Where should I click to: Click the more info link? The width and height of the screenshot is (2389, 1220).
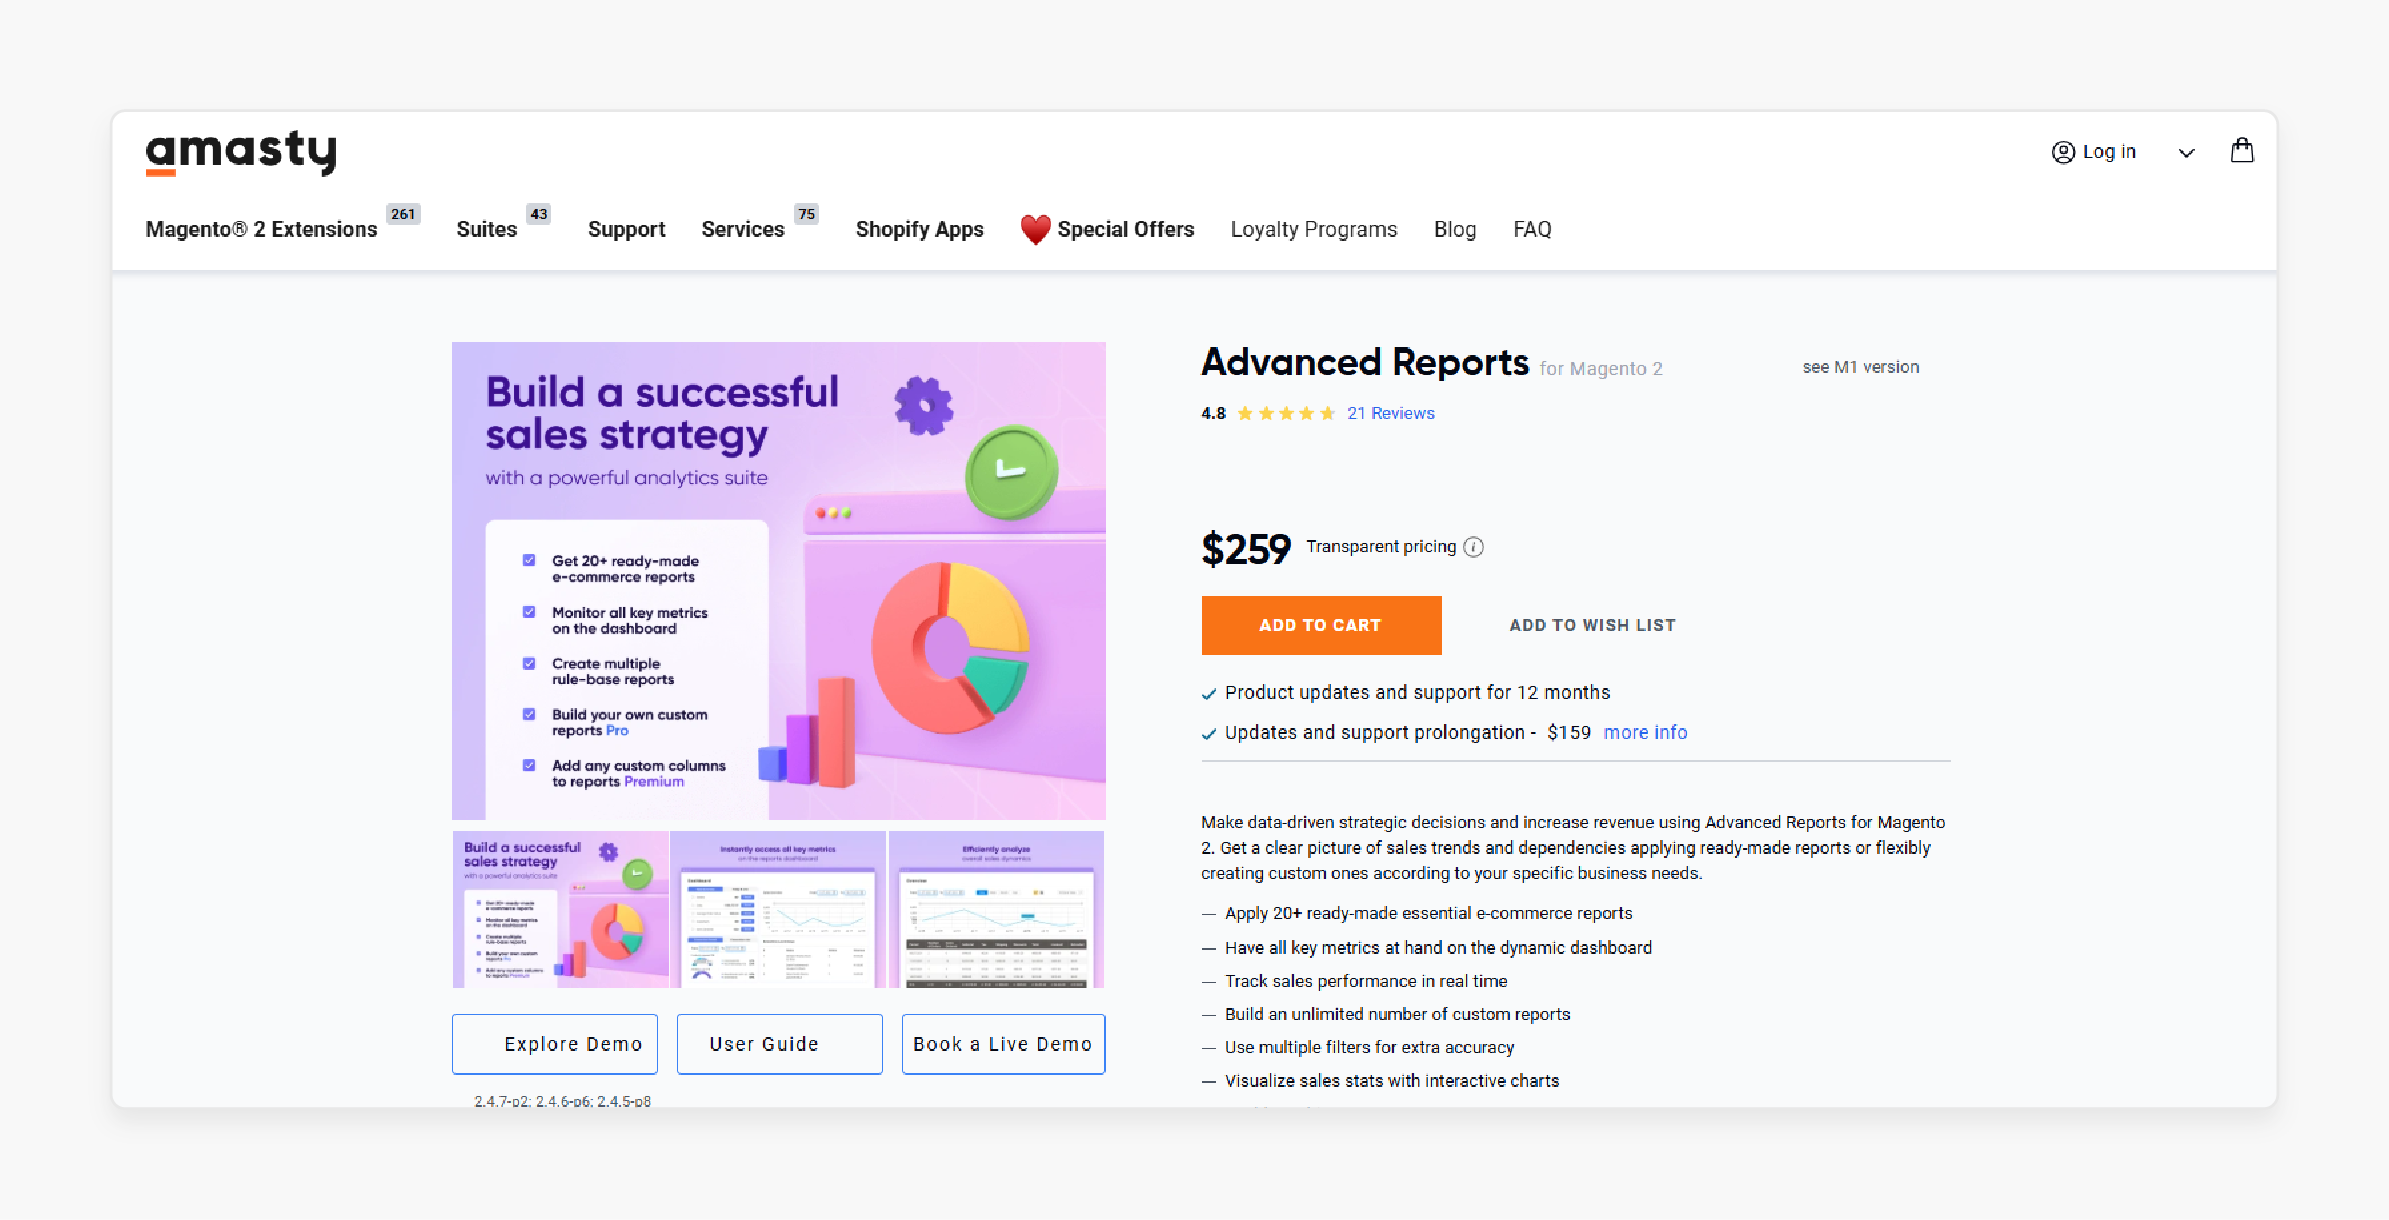1647,731
